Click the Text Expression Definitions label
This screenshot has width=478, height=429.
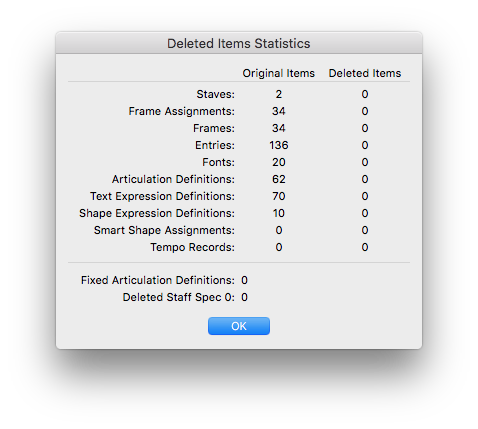162,196
